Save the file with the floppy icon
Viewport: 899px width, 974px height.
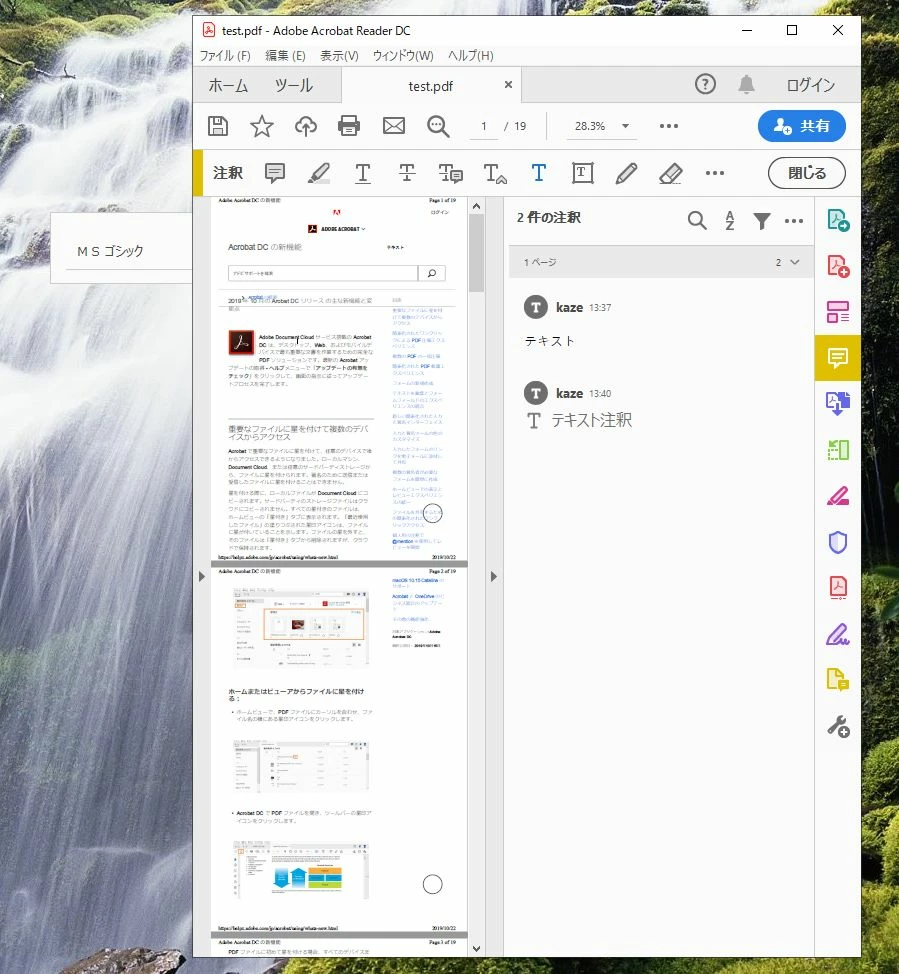pyautogui.click(x=217, y=126)
